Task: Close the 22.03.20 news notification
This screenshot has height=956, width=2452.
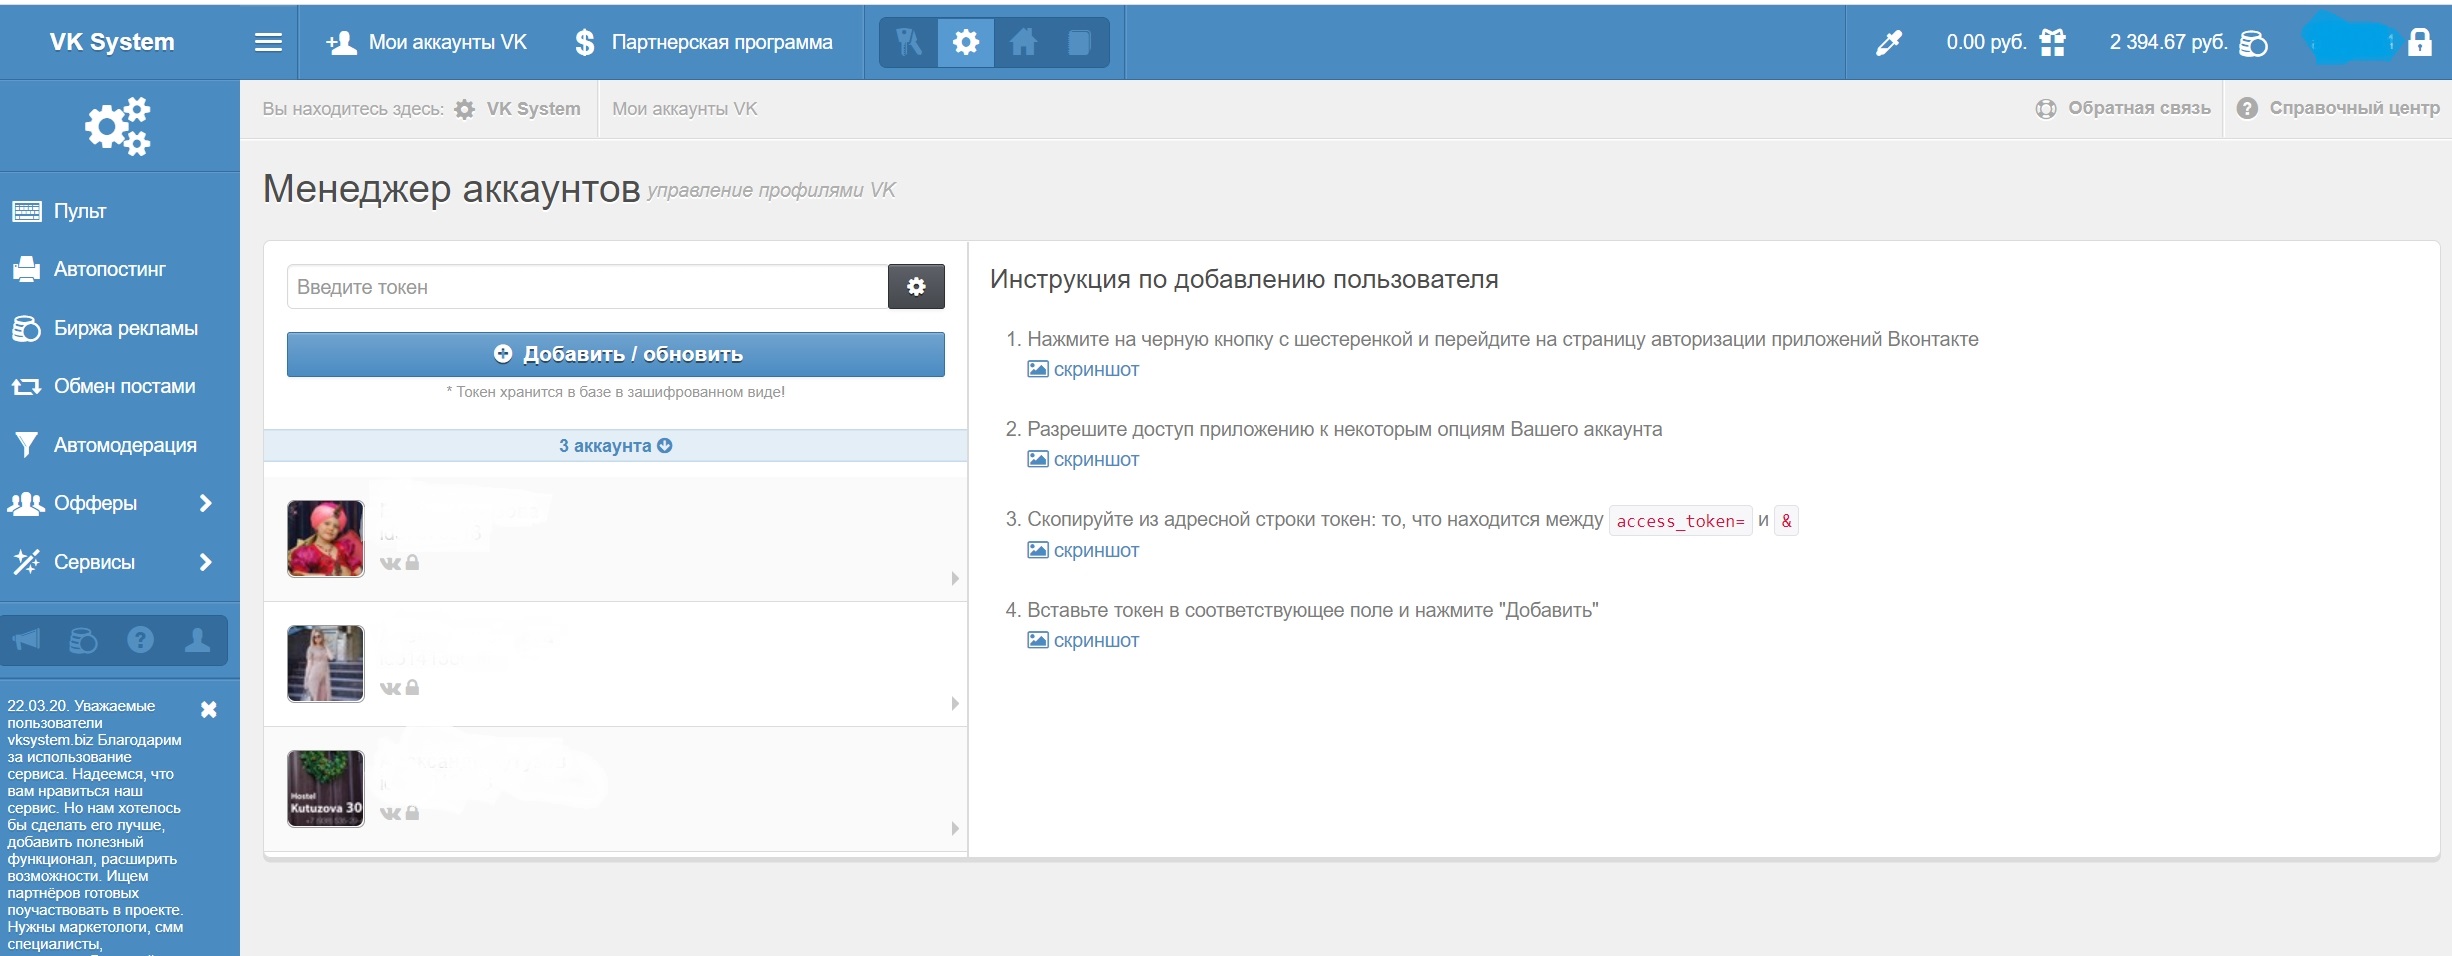Action: (209, 710)
